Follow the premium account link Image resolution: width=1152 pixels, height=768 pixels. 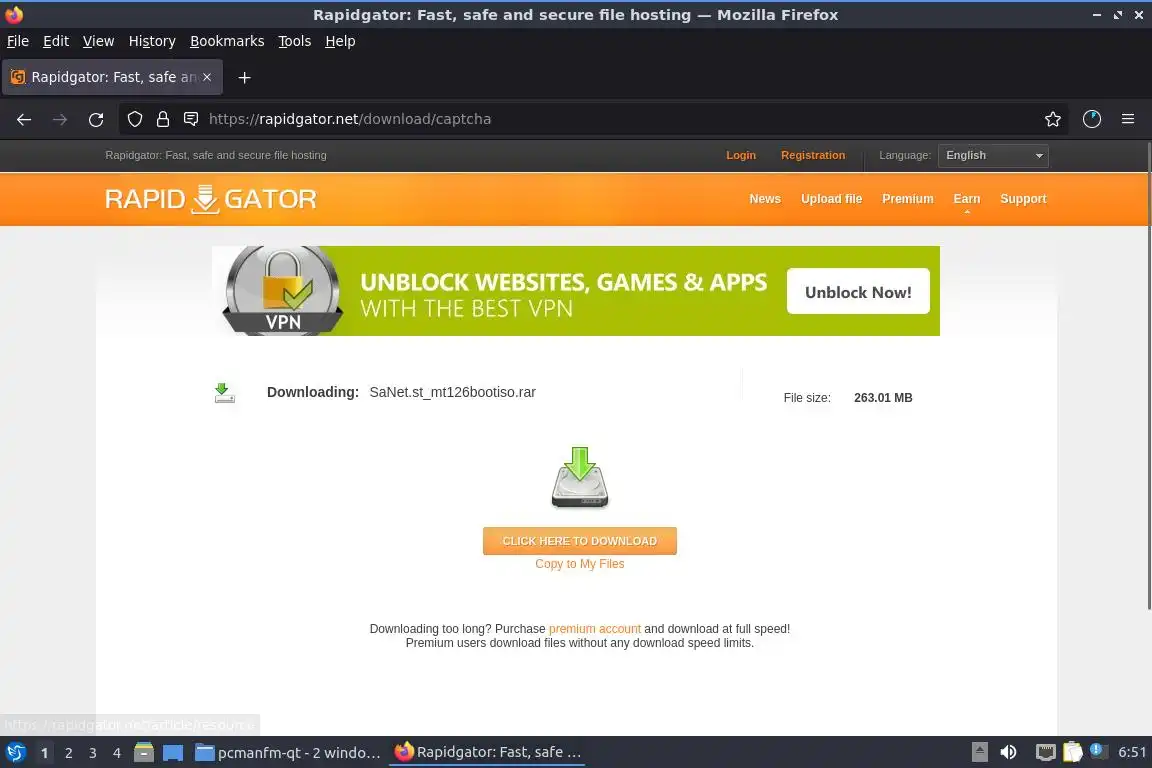(x=594, y=629)
